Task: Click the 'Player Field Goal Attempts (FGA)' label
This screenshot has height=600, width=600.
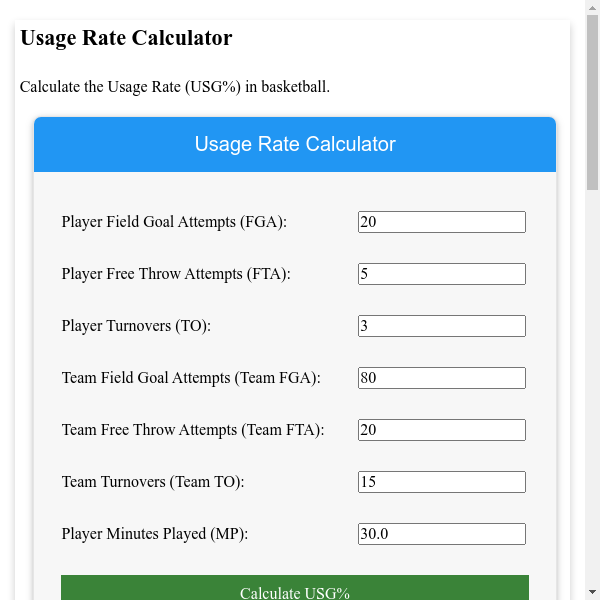Action: click(174, 222)
